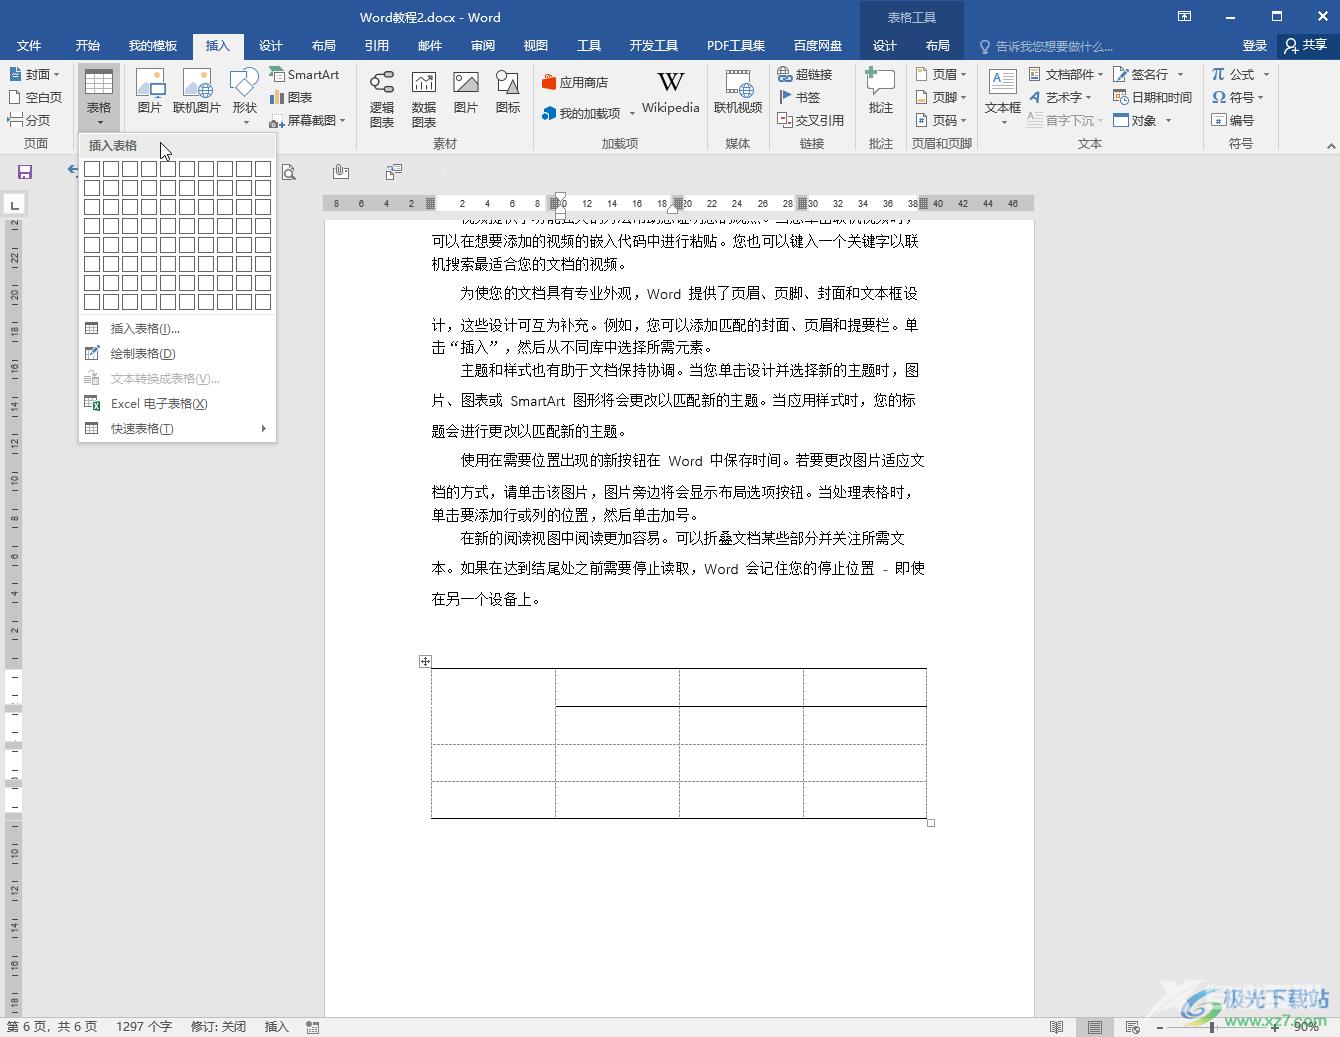The height and width of the screenshot is (1037, 1340).
Task: Switch to Print Layout view
Action: coord(1095,1027)
